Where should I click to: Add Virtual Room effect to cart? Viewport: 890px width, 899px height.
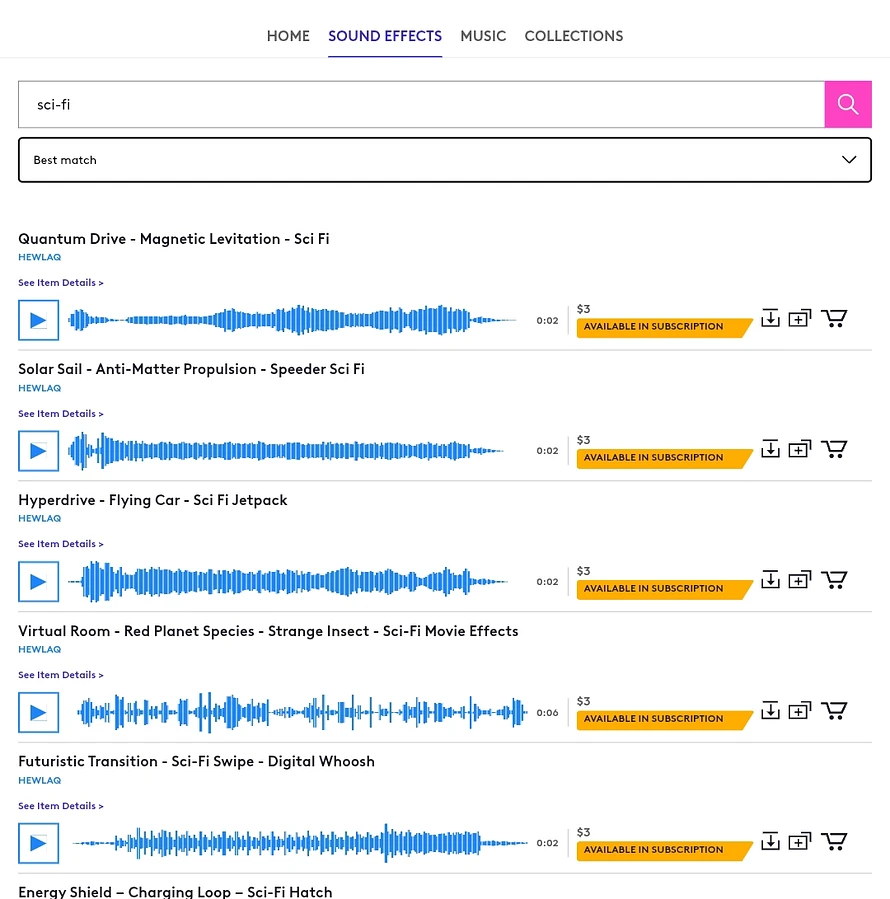click(x=834, y=710)
